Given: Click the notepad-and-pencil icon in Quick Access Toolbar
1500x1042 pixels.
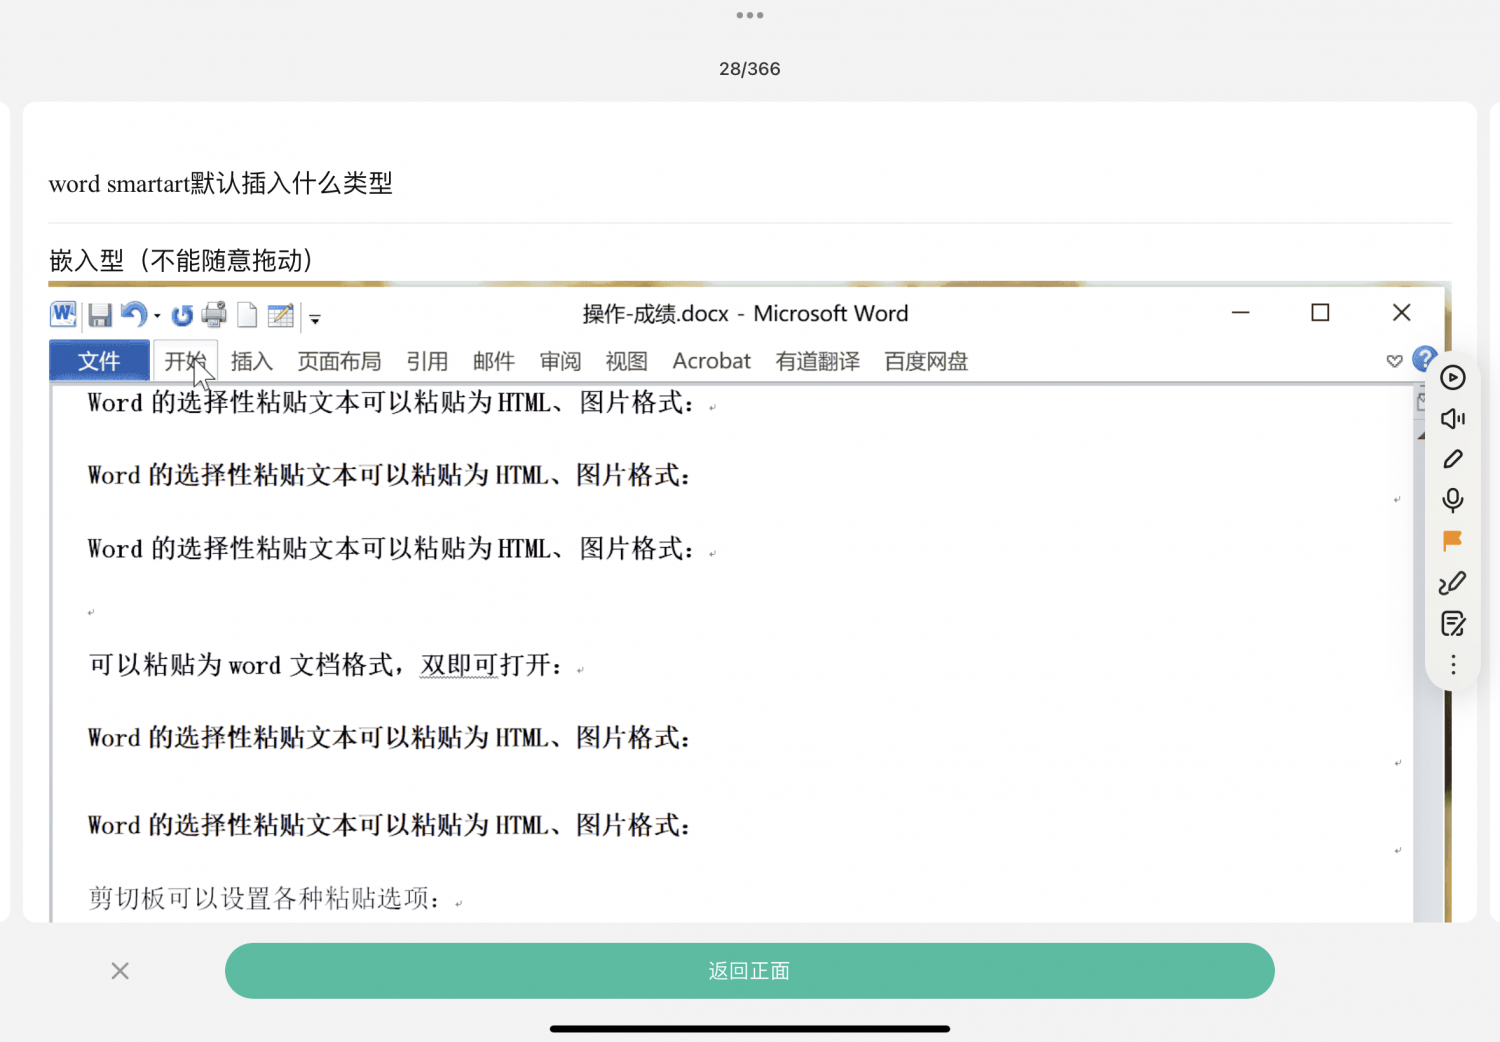Looking at the screenshot, I should pos(281,316).
